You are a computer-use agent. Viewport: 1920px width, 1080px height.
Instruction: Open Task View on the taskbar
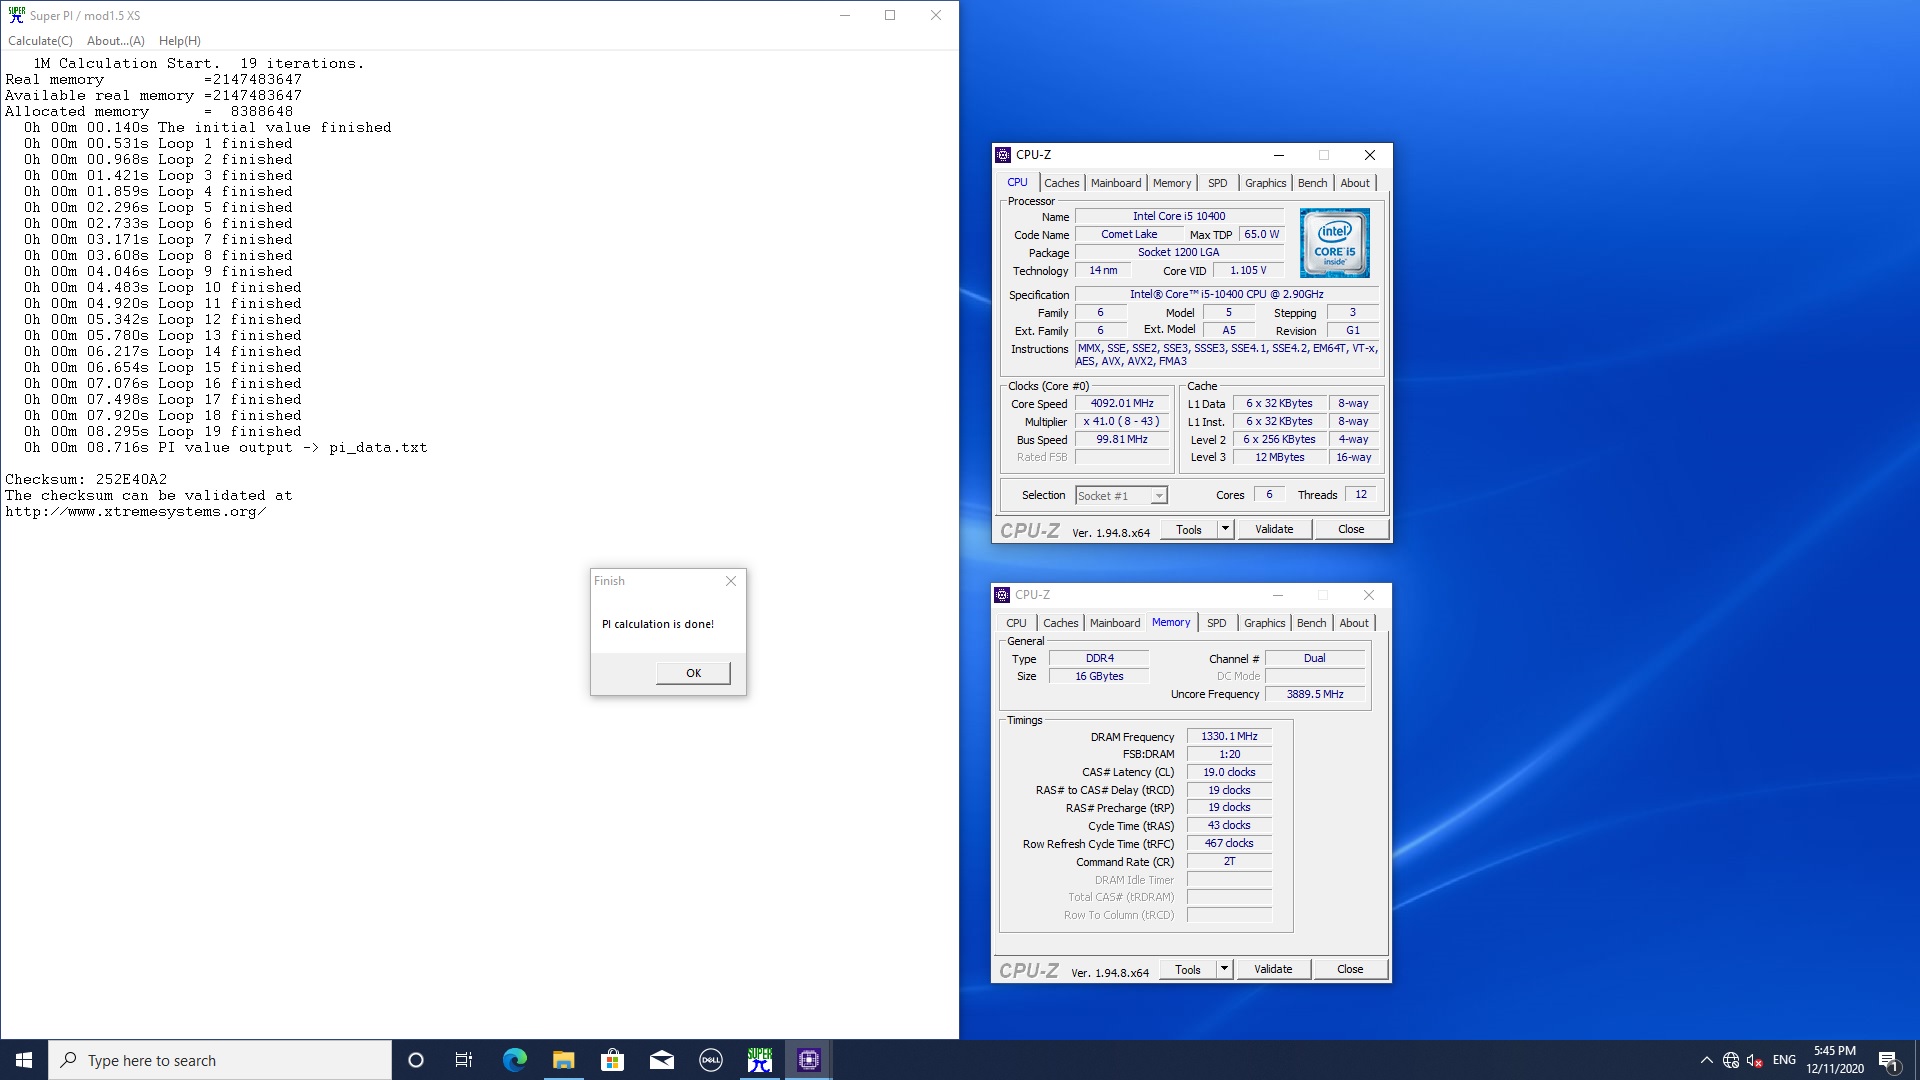464,1060
